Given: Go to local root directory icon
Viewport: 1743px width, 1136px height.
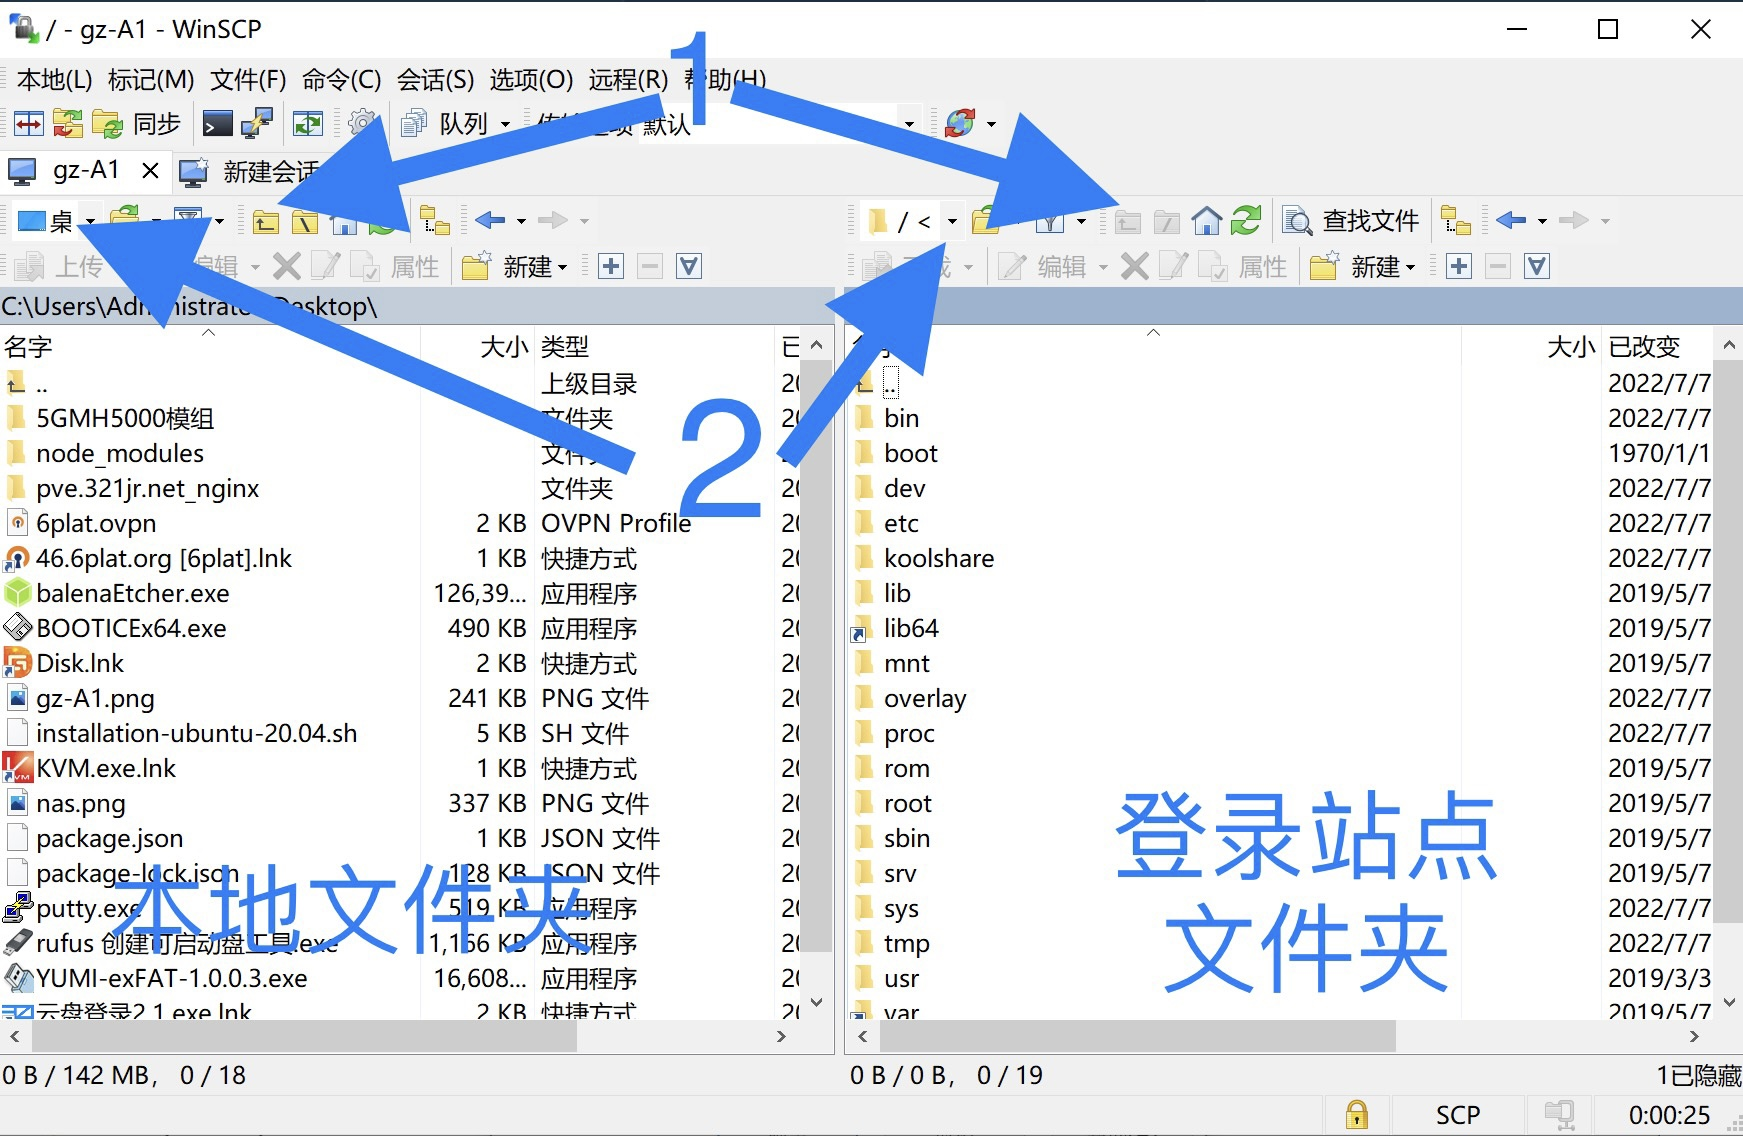Looking at the screenshot, I should pos(305,221).
